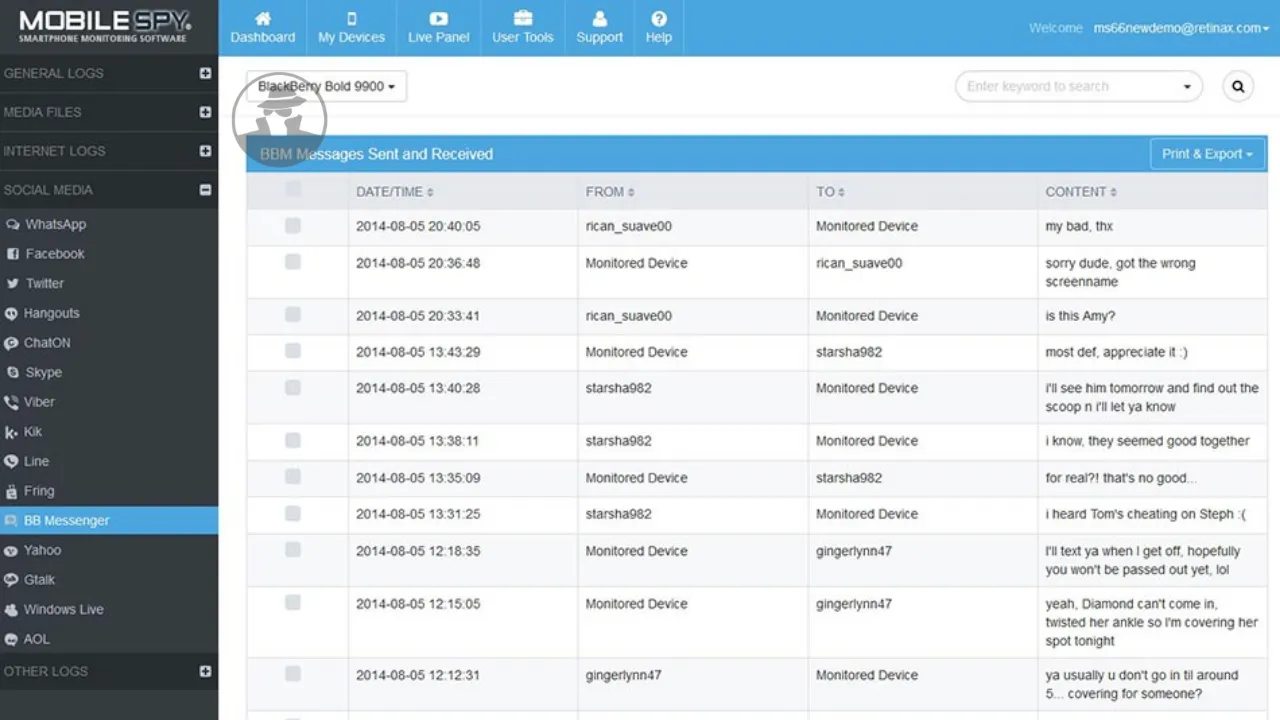
Task: Open BlackBerry Bold 9900 device dropdown
Action: click(x=326, y=86)
